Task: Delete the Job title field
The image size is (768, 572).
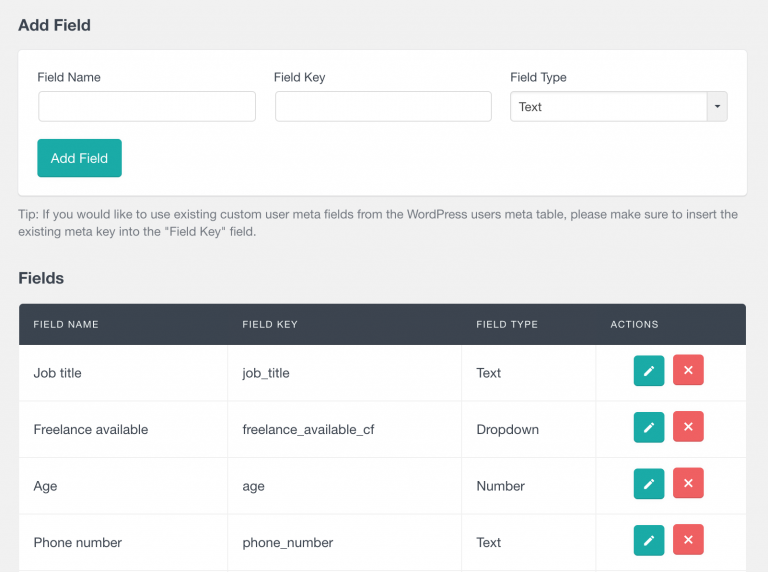Action: pos(688,371)
